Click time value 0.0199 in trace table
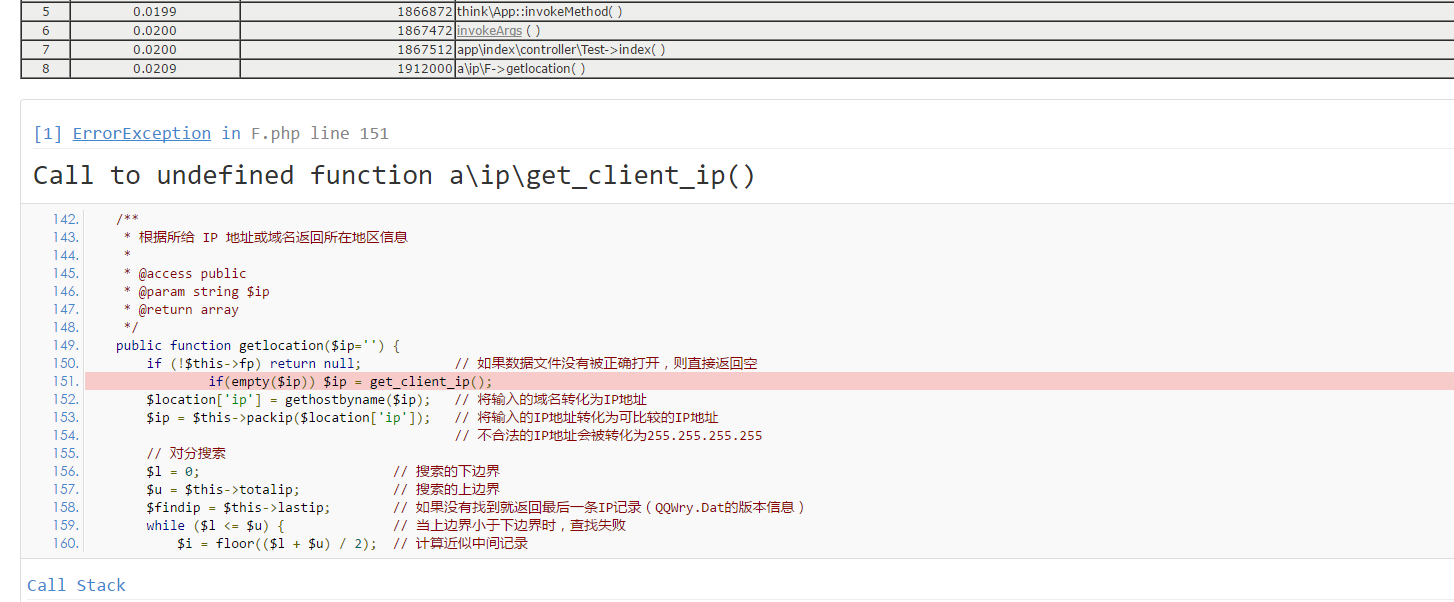This screenshot has height=602, width=1454. tap(154, 12)
